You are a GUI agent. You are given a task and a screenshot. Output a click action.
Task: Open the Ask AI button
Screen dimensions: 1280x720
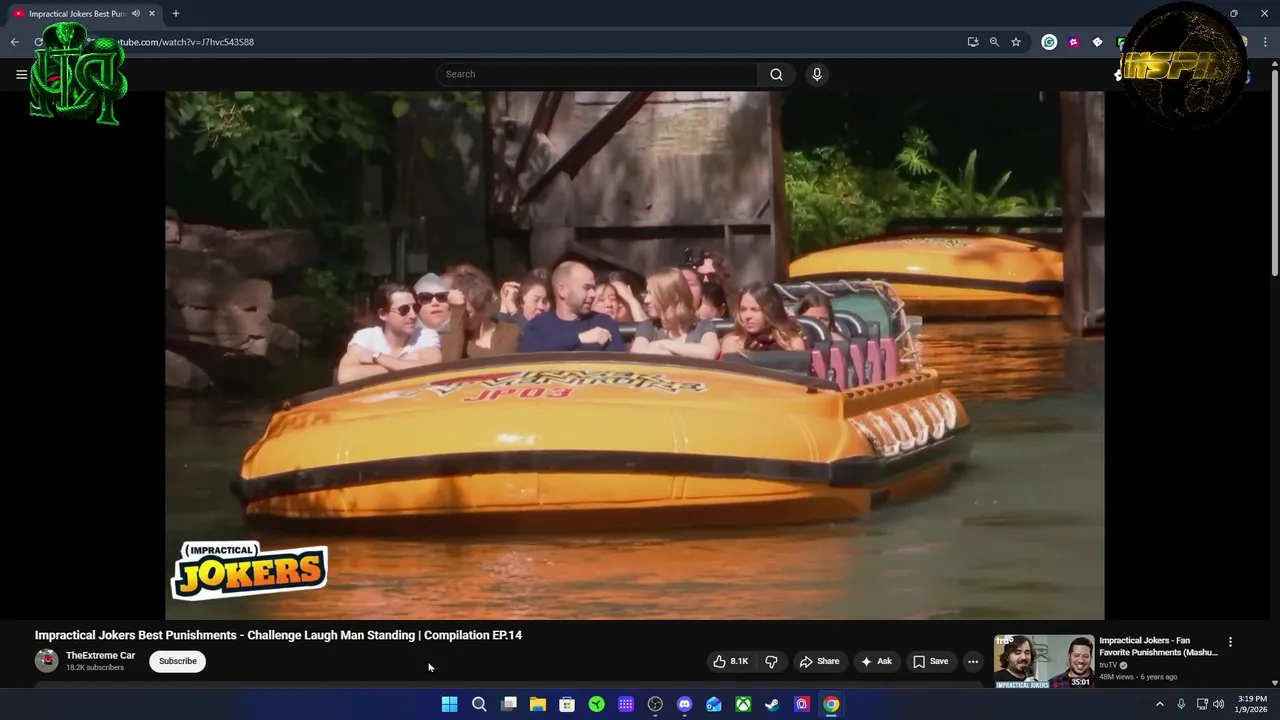tap(876, 661)
